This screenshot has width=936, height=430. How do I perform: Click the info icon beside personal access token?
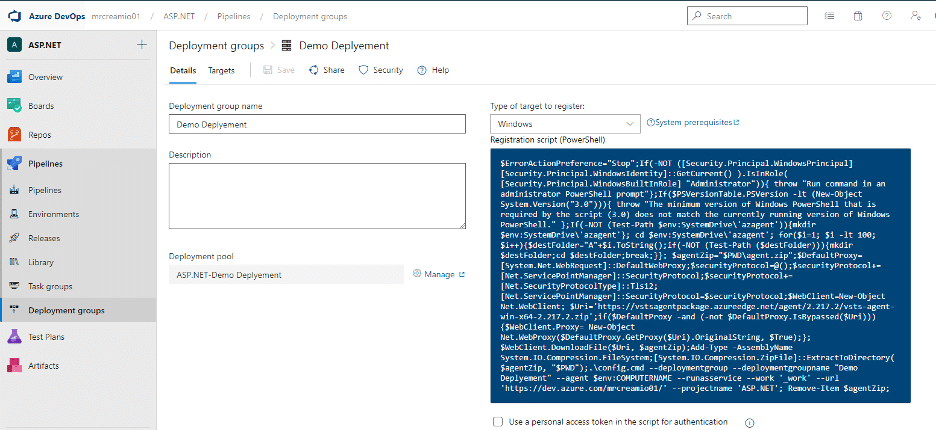click(x=750, y=423)
